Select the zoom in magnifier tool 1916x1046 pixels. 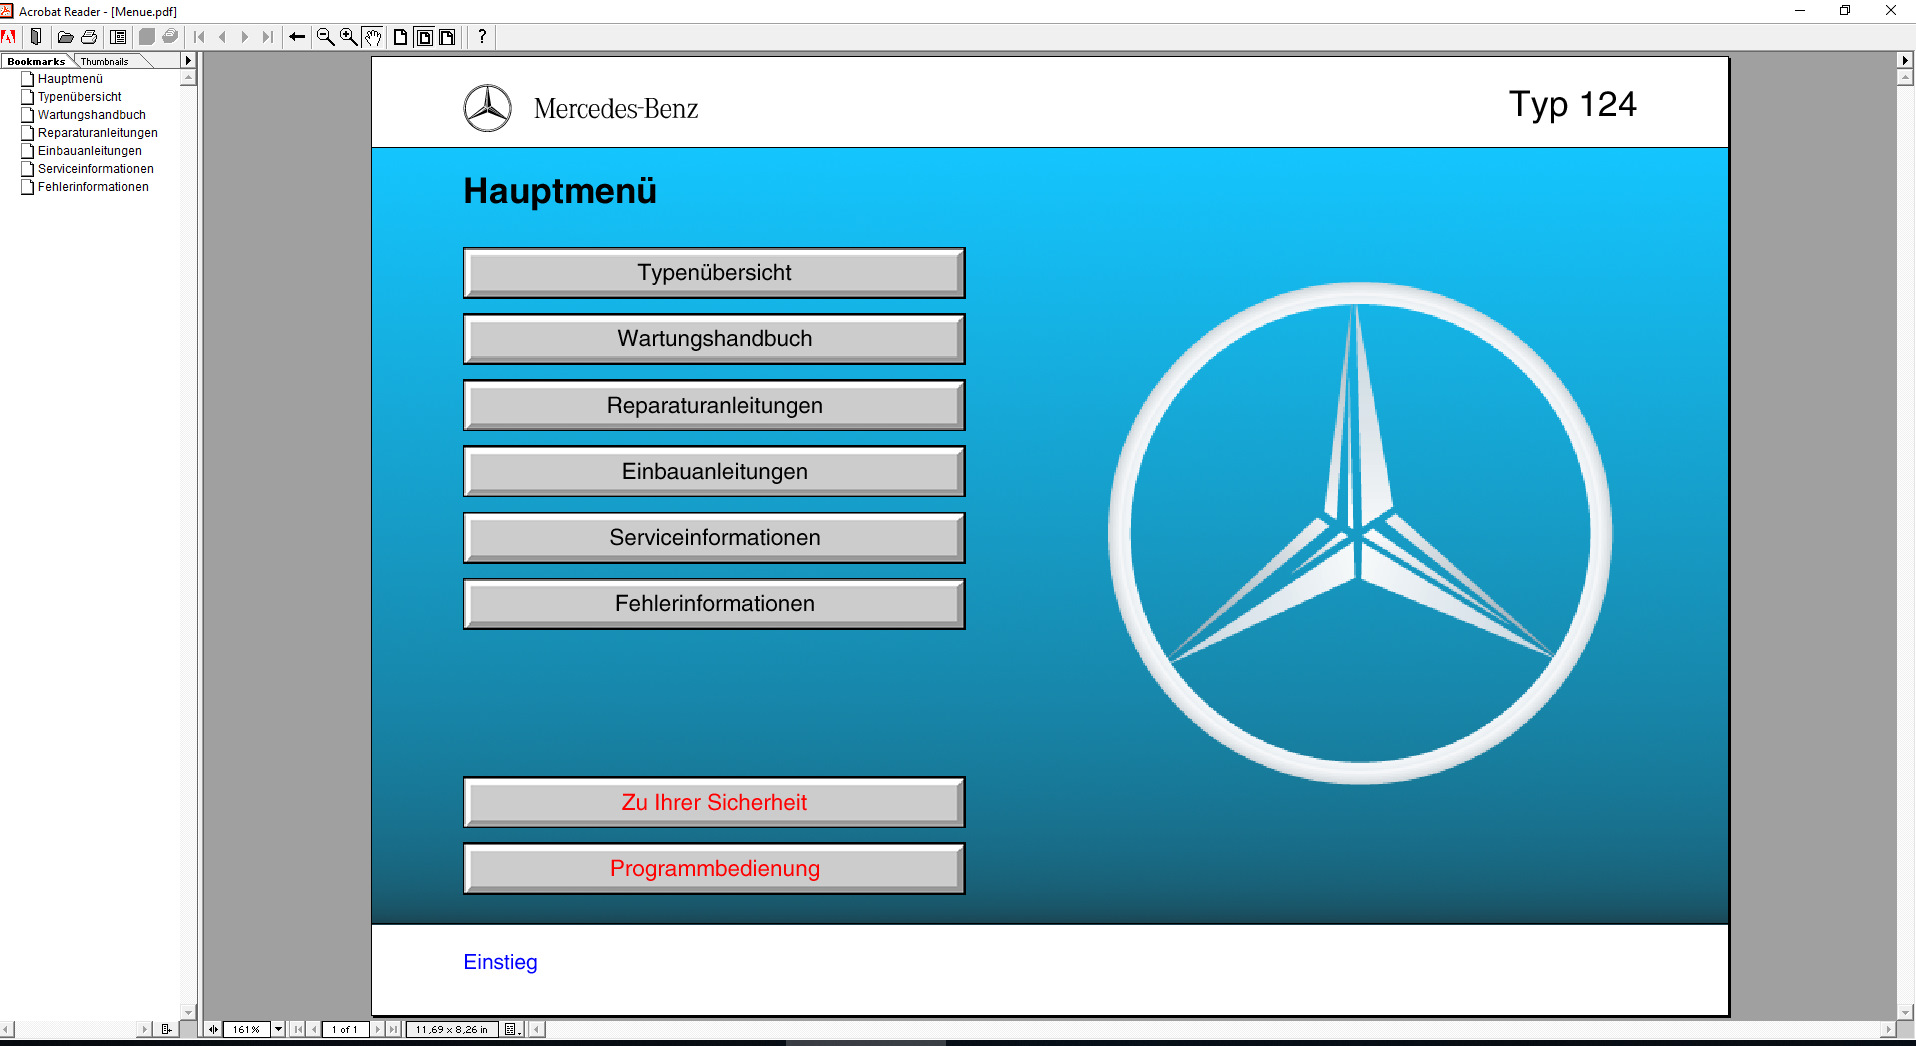coord(348,37)
